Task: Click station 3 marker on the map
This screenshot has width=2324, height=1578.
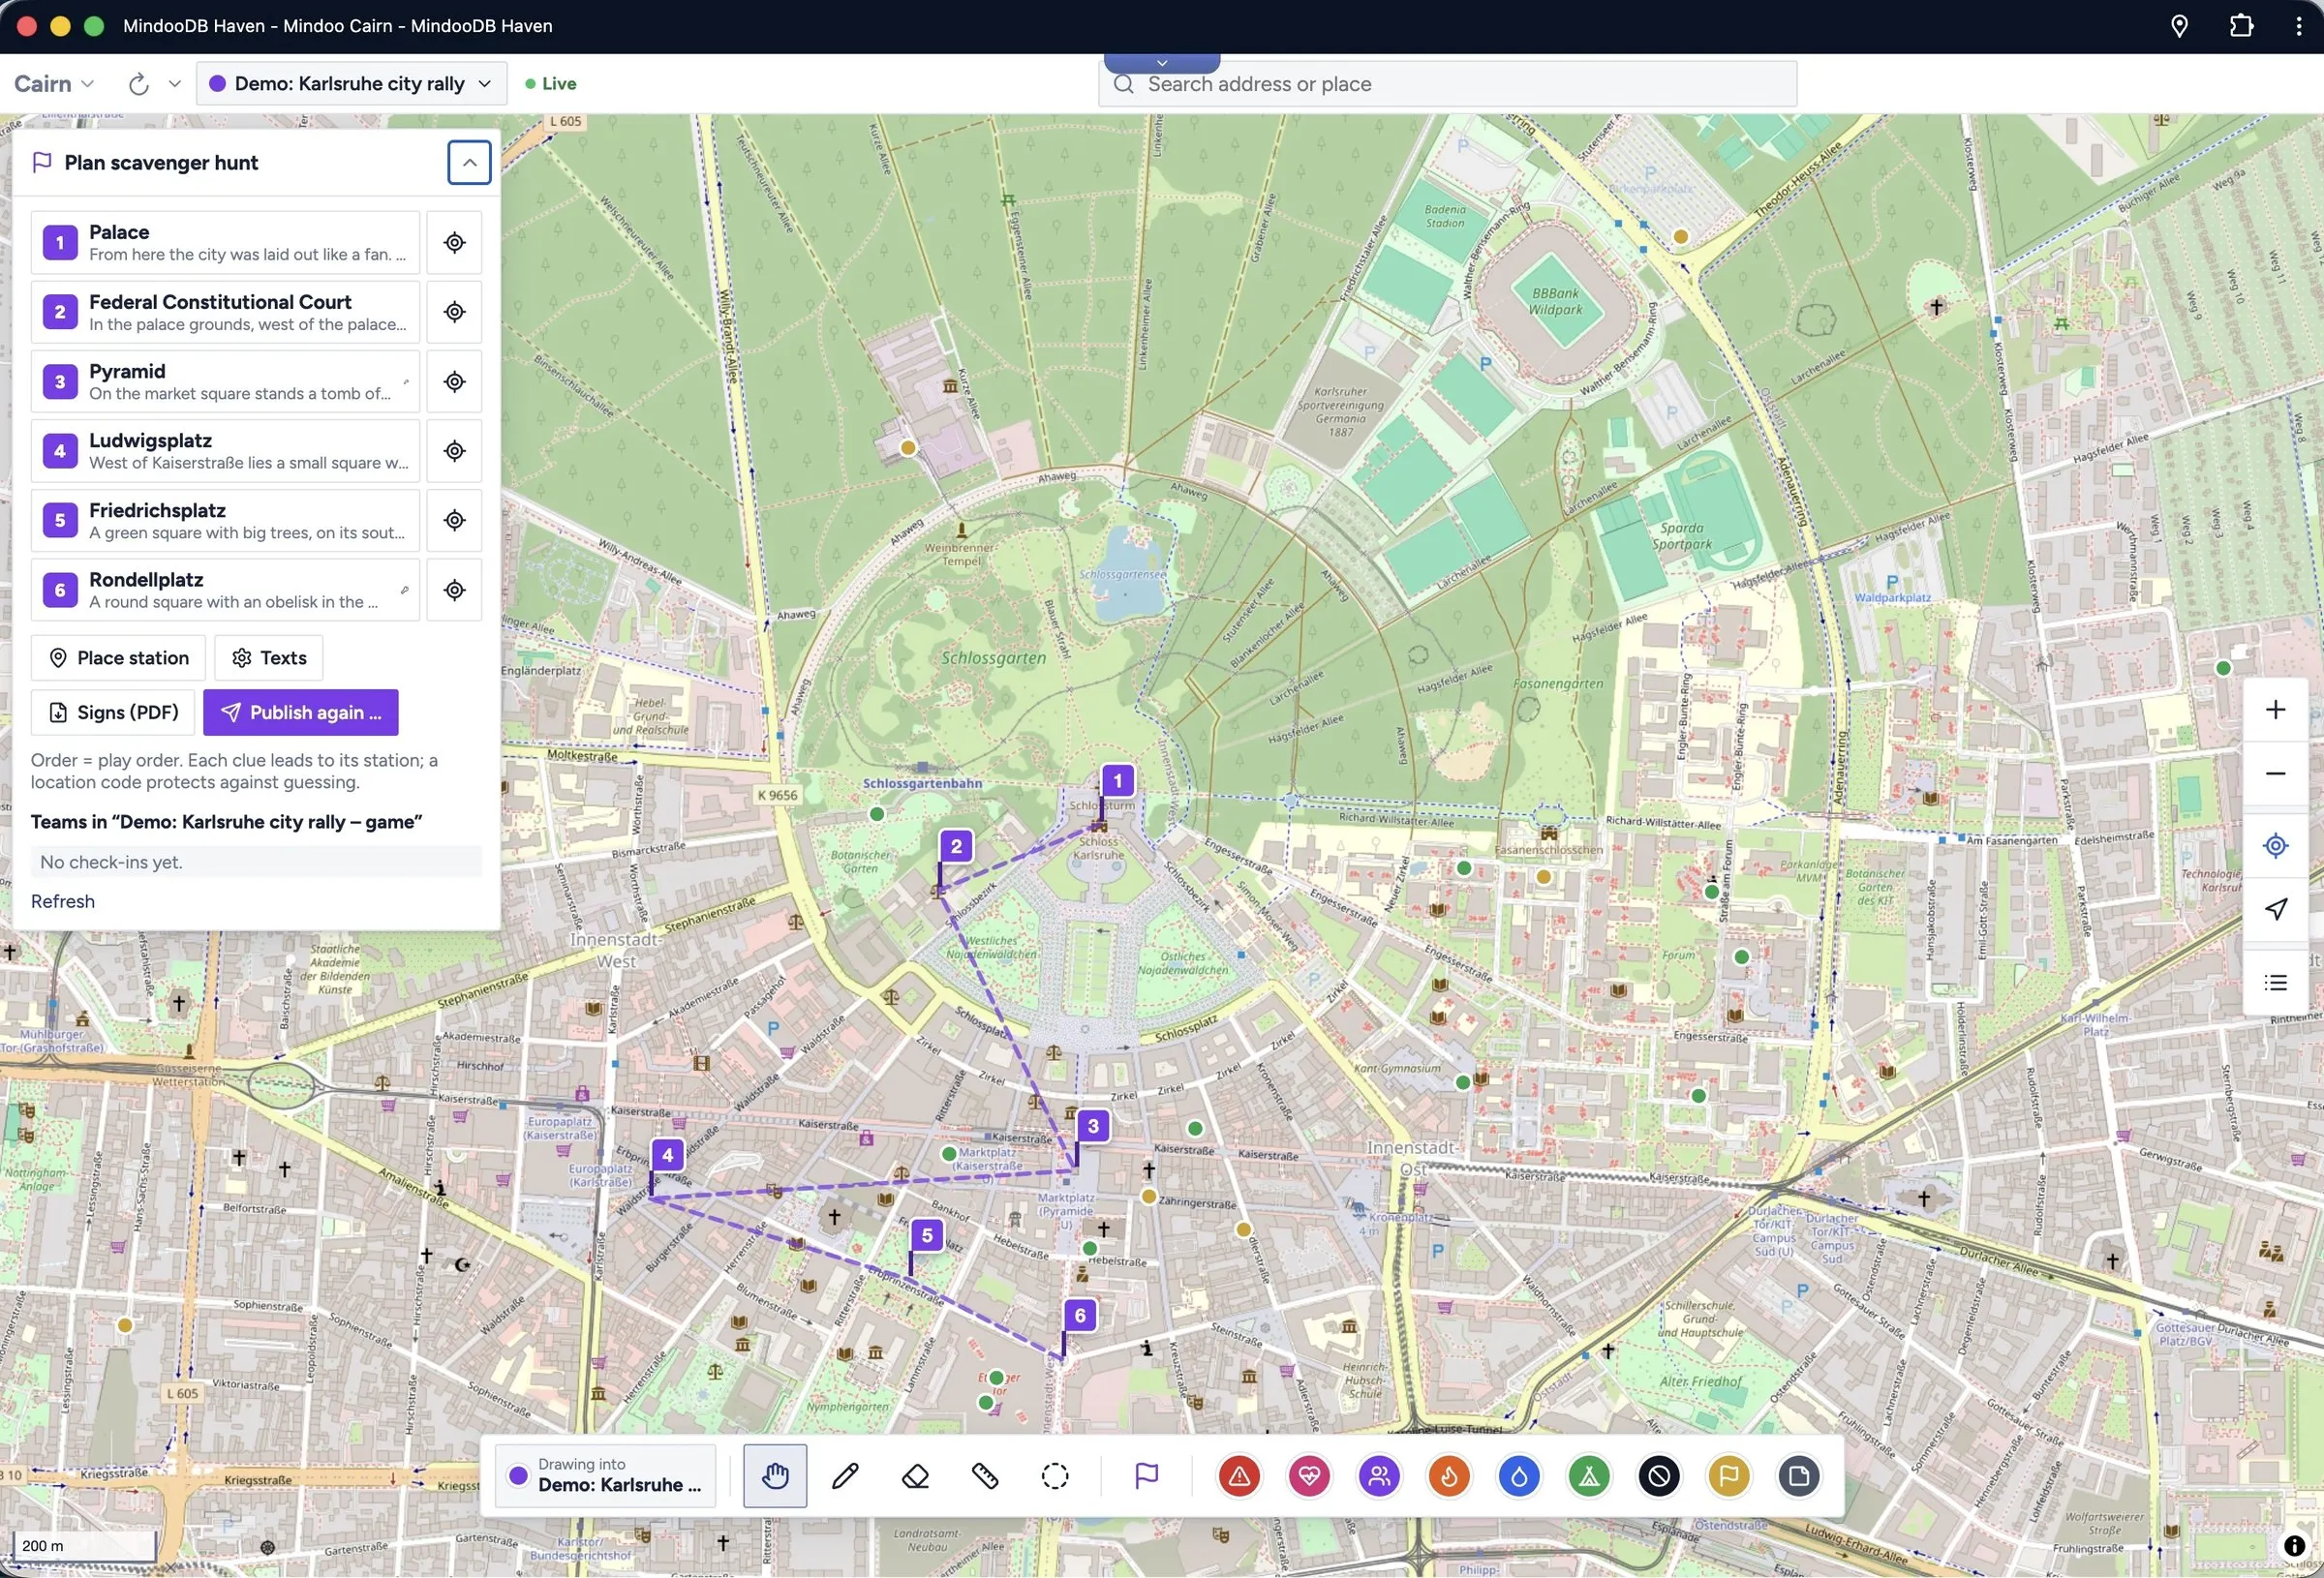Action: [x=1093, y=1126]
